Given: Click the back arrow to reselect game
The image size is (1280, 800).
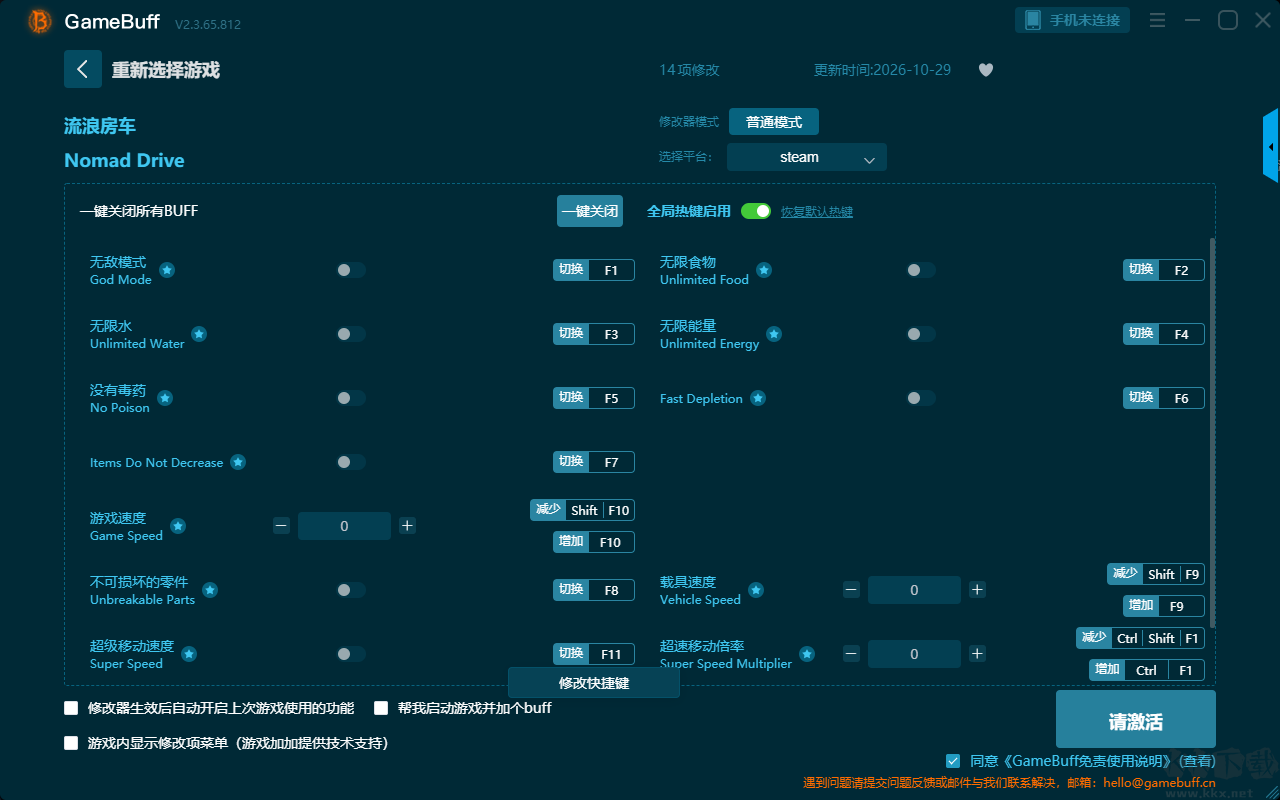Looking at the screenshot, I should pos(82,69).
